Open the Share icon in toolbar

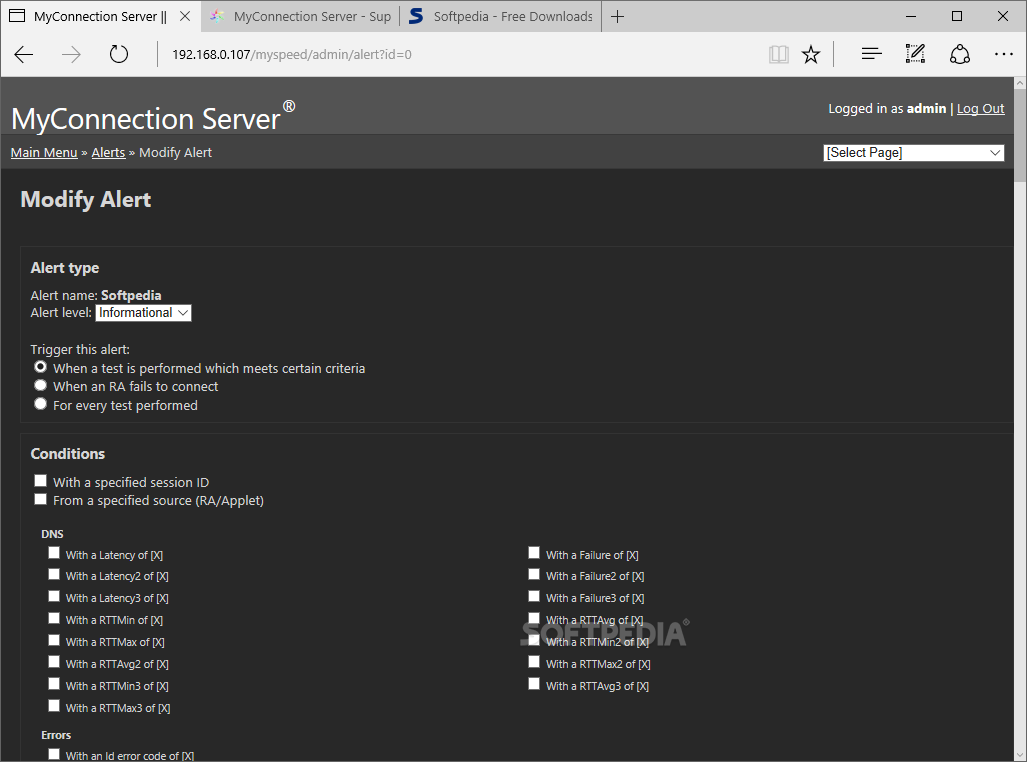pyautogui.click(x=960, y=54)
